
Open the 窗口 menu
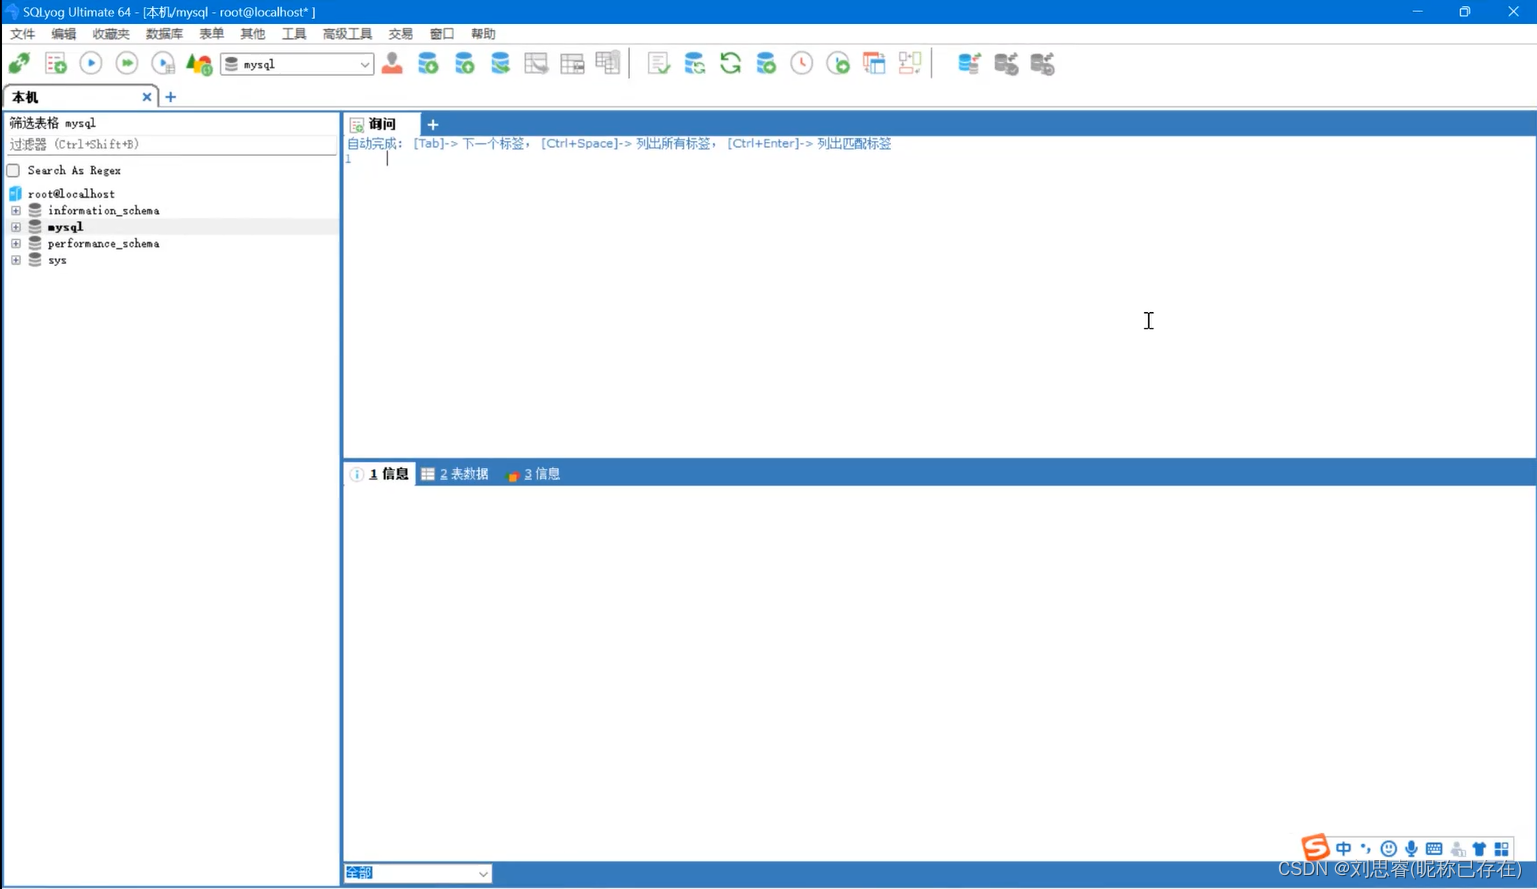click(x=442, y=34)
